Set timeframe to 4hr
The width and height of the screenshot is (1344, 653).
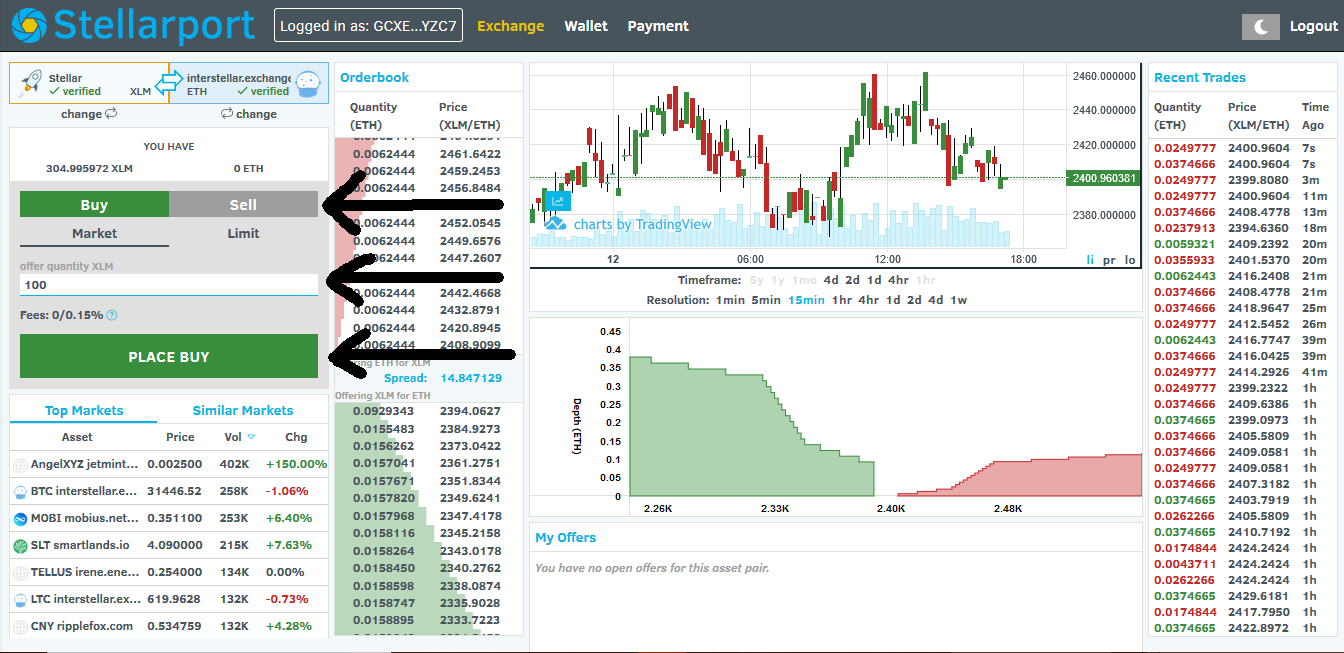click(898, 280)
